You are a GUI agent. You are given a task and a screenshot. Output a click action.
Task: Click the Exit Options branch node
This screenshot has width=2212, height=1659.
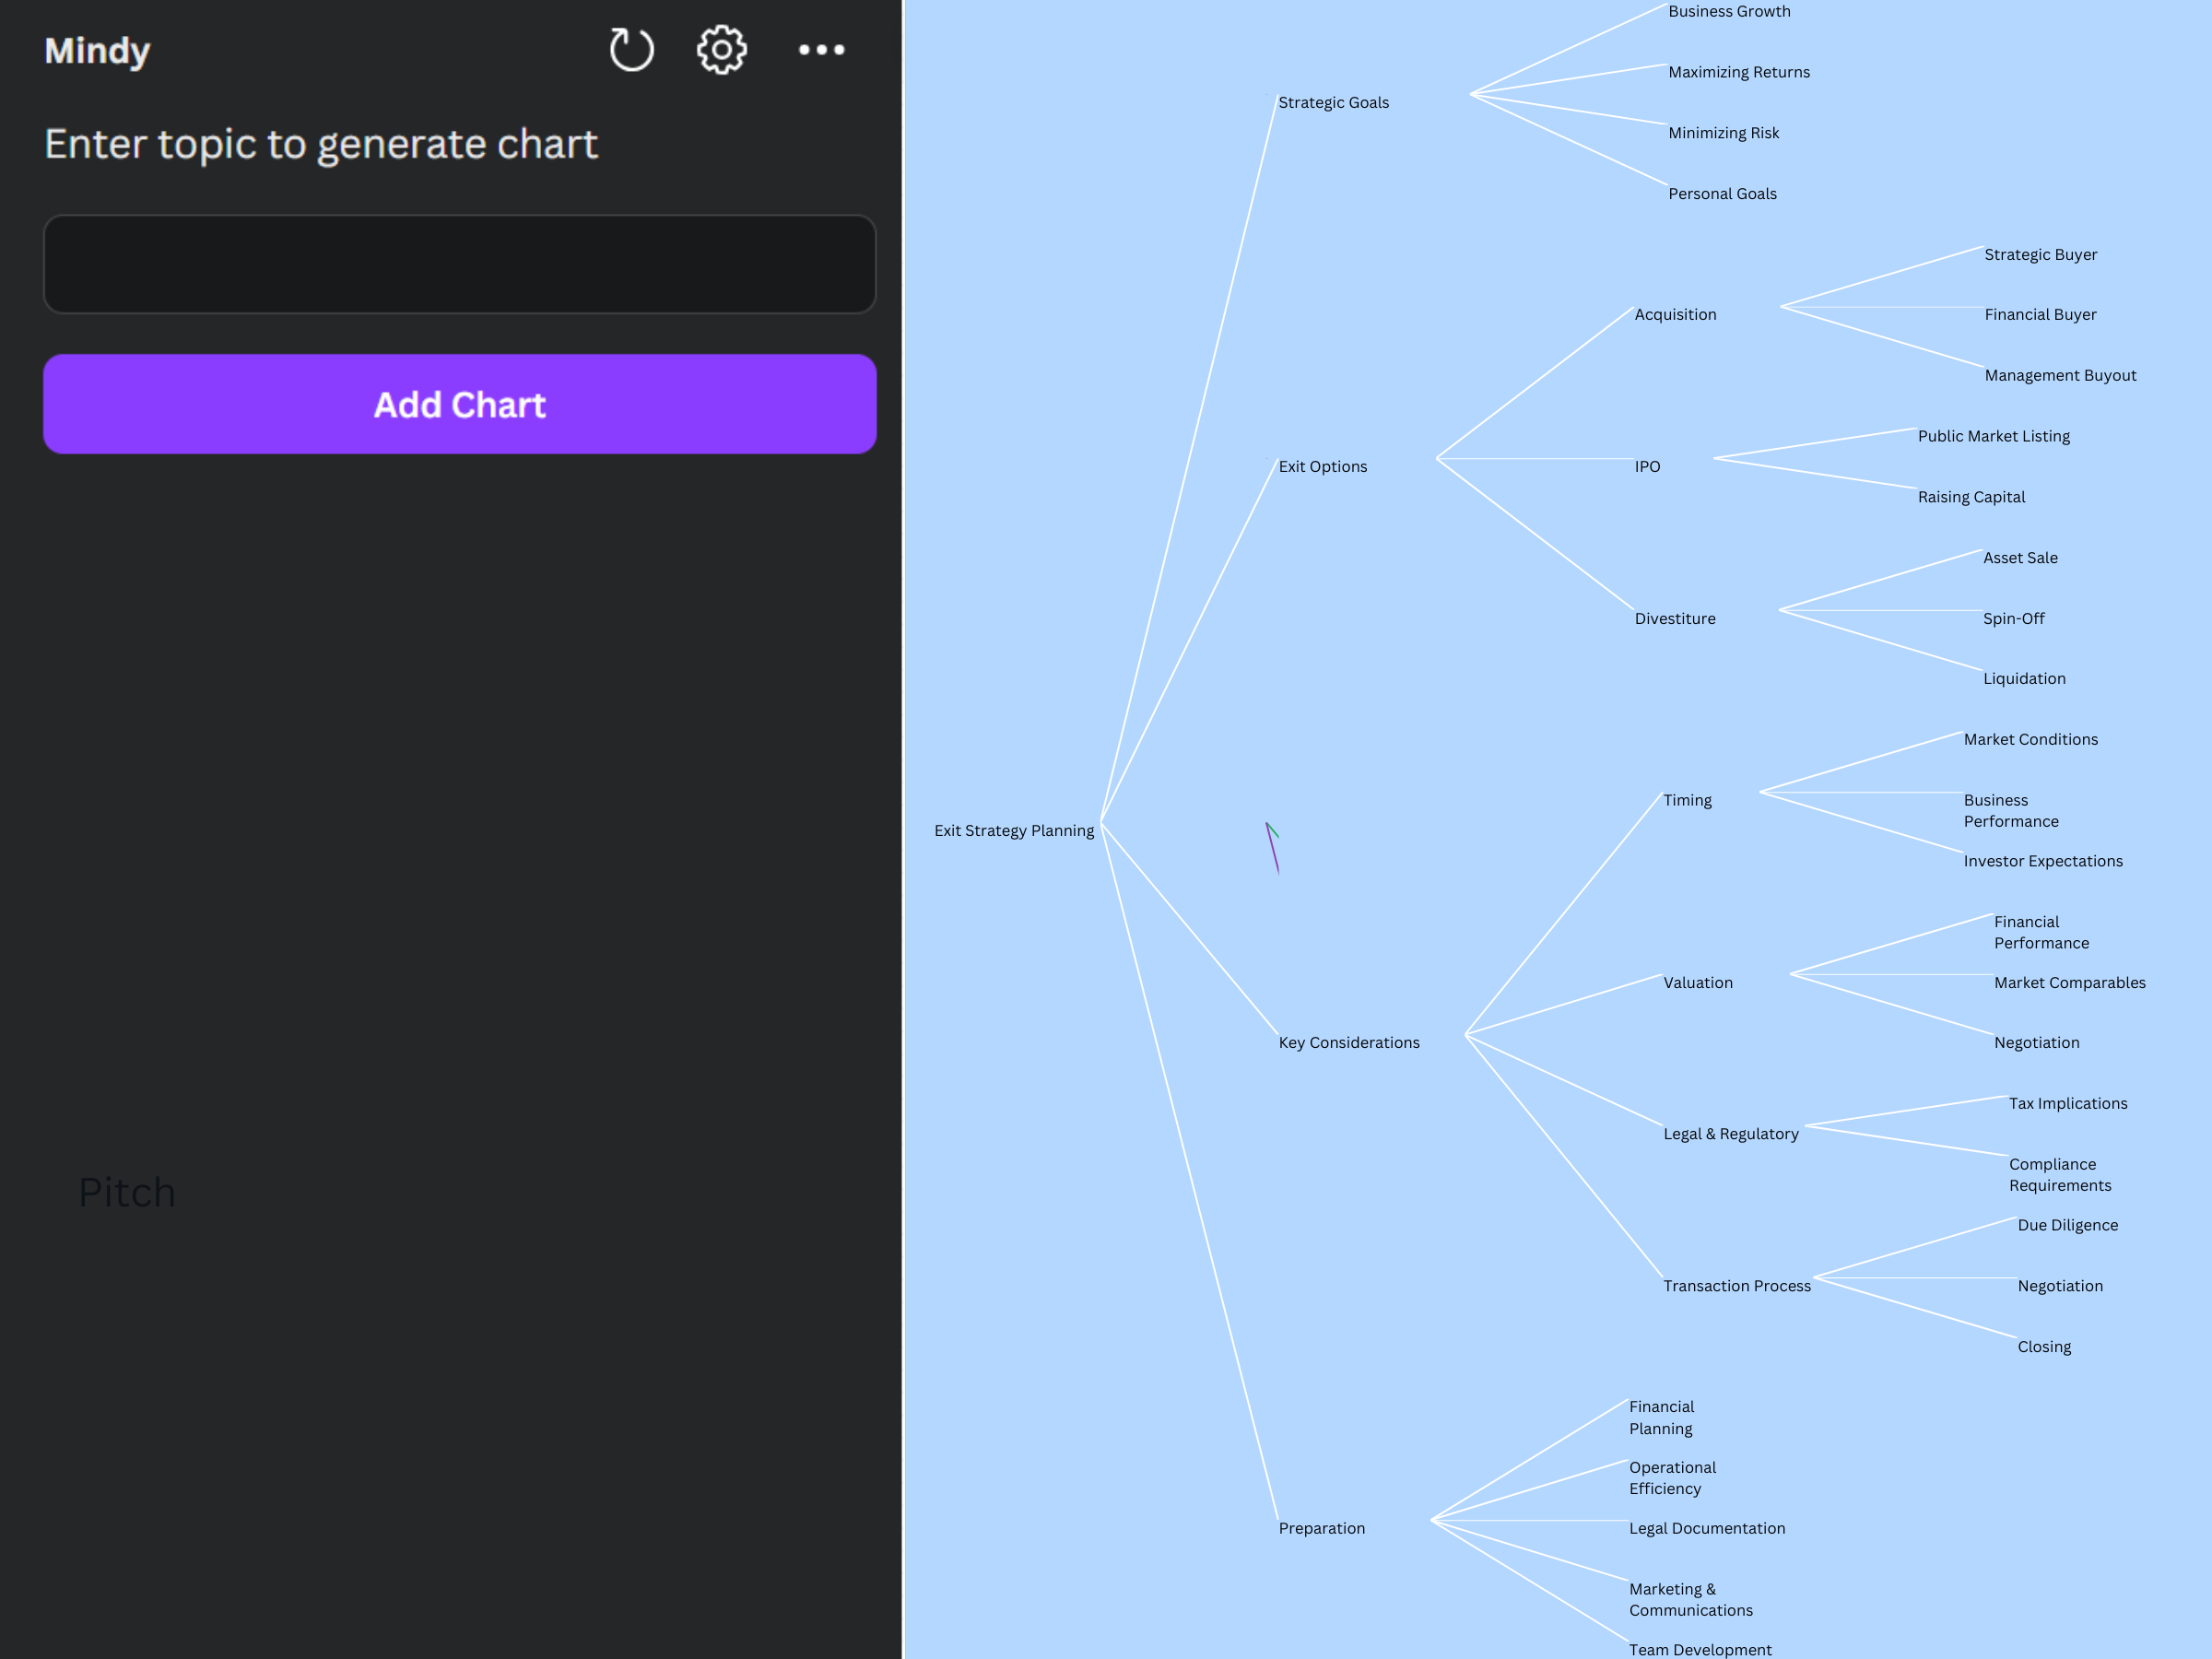click(x=1322, y=467)
